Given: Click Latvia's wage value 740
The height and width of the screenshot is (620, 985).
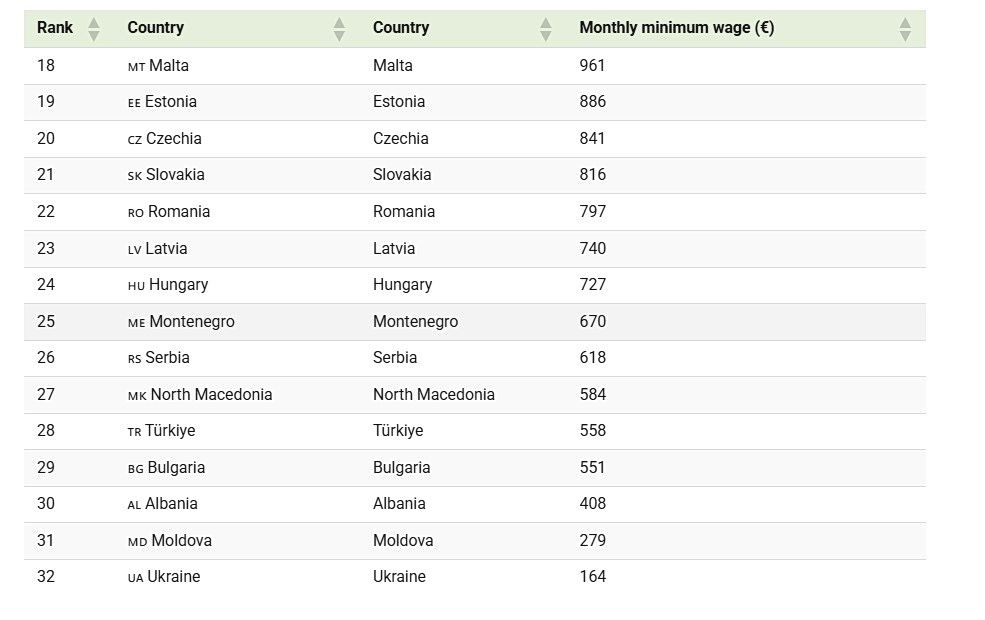Looking at the screenshot, I should (593, 248).
